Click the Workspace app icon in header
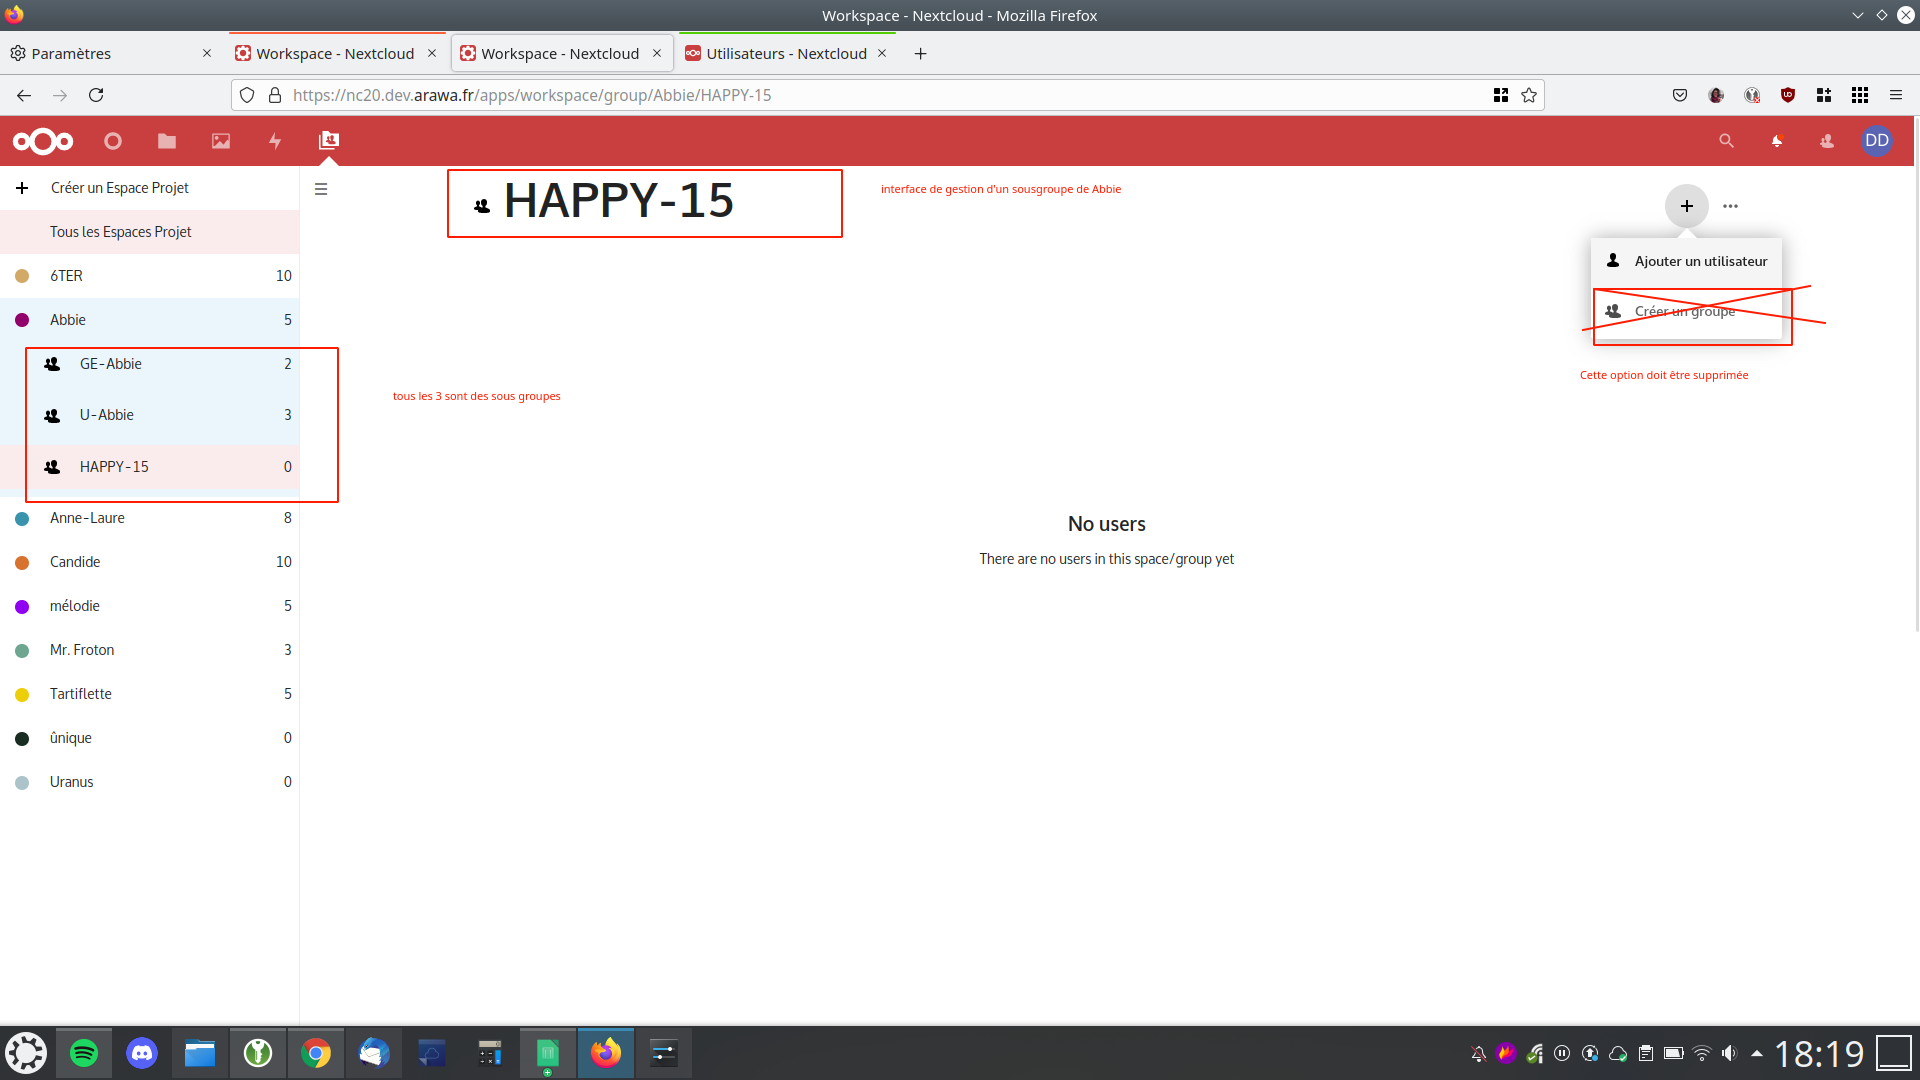Viewport: 1920px width, 1080px height. pyautogui.click(x=329, y=141)
